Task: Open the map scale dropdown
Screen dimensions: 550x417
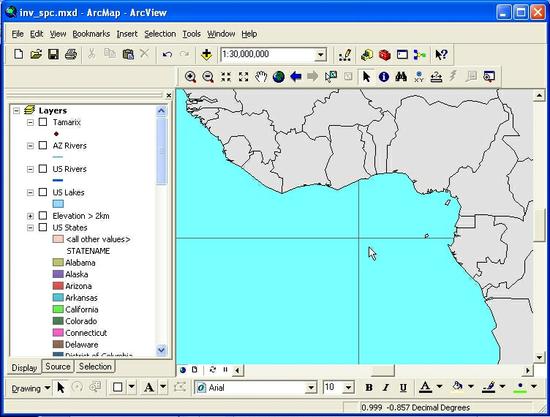Action: [x=320, y=55]
